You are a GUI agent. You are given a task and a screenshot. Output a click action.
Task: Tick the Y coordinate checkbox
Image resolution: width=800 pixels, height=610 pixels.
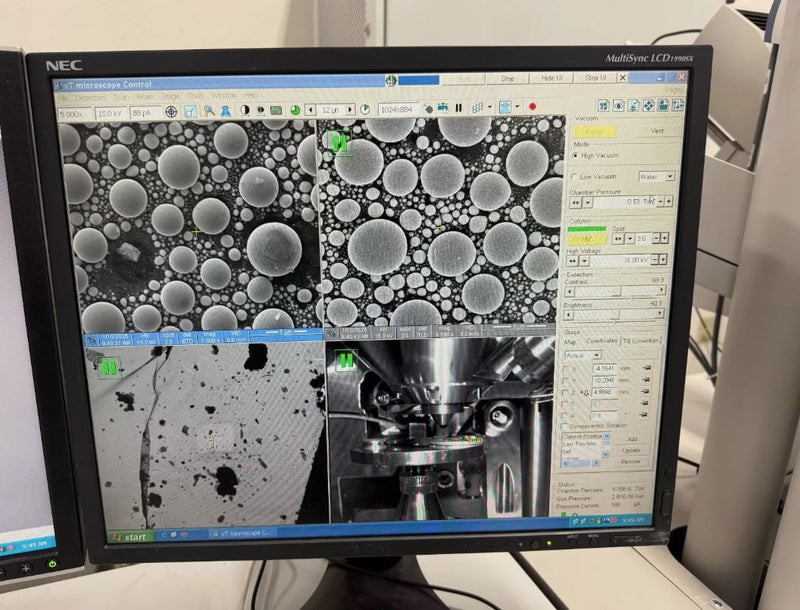[565, 380]
